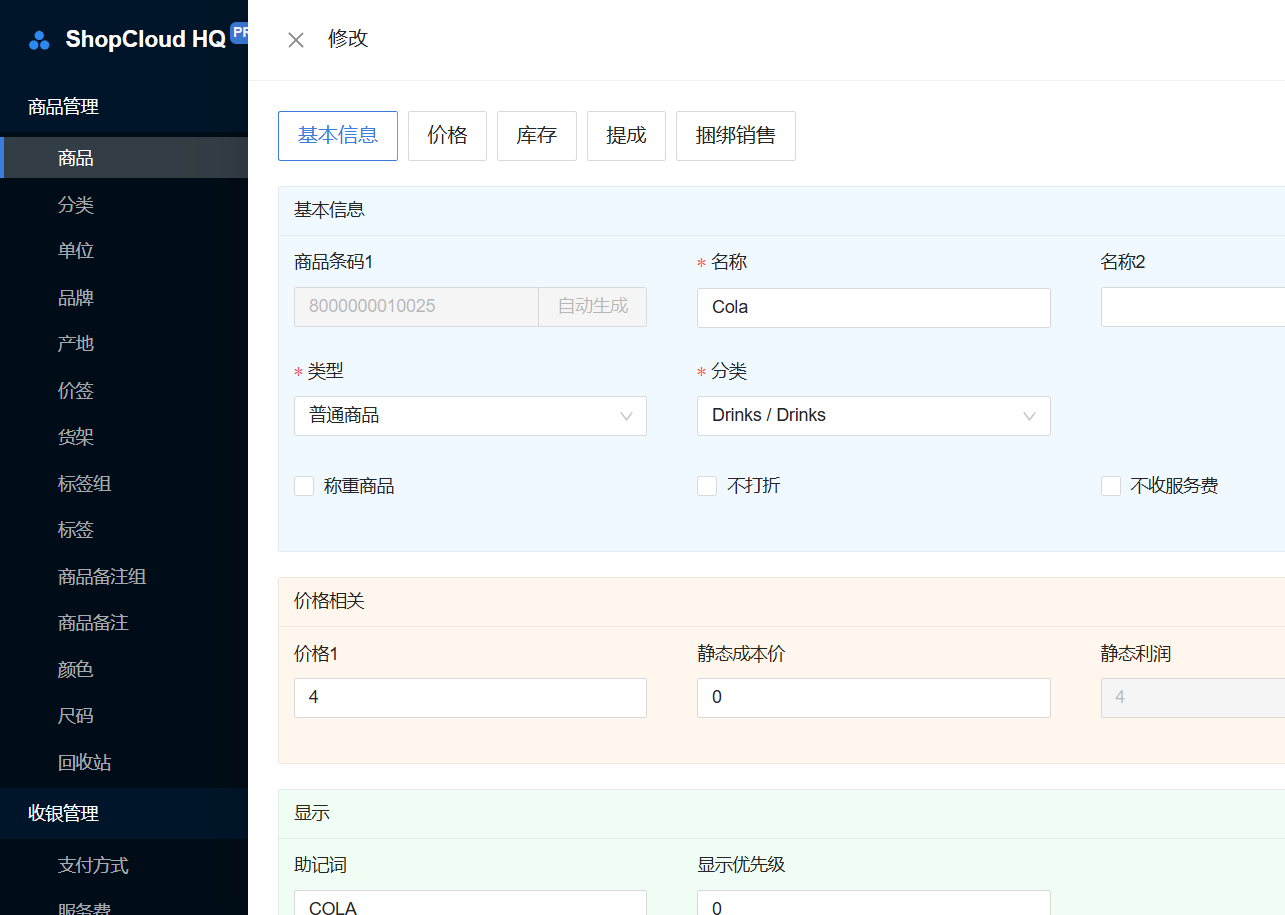
Task: Navigate to 回收站 in sidebar
Action: coord(85,763)
